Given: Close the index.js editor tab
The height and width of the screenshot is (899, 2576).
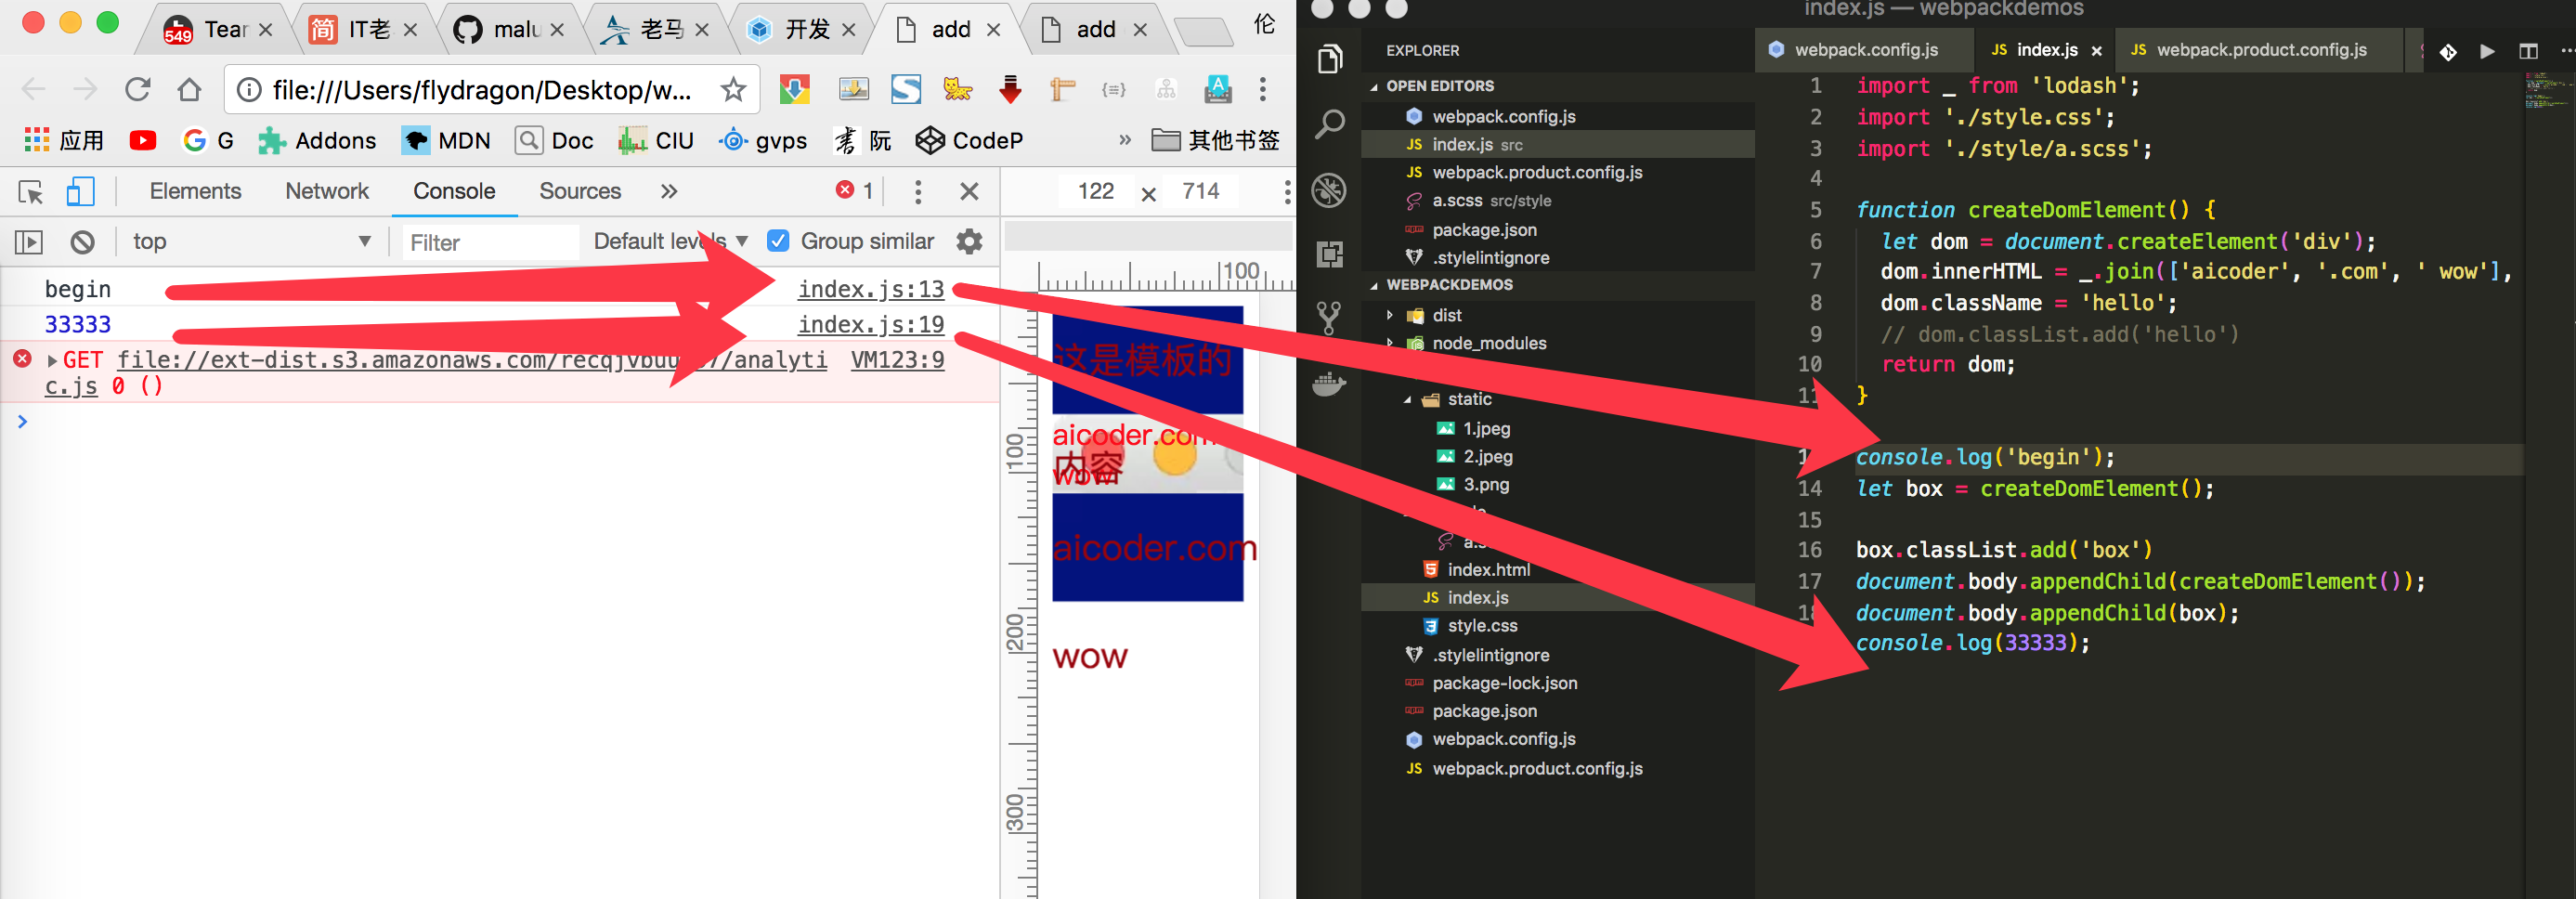Looking at the screenshot, I should tap(2096, 51).
